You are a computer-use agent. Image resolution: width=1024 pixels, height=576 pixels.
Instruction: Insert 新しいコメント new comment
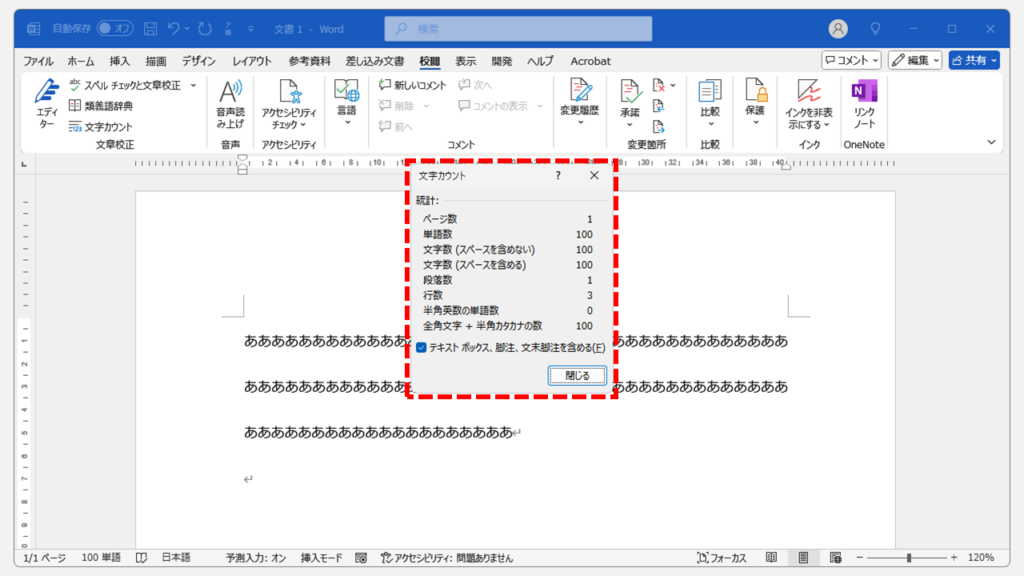click(x=412, y=86)
